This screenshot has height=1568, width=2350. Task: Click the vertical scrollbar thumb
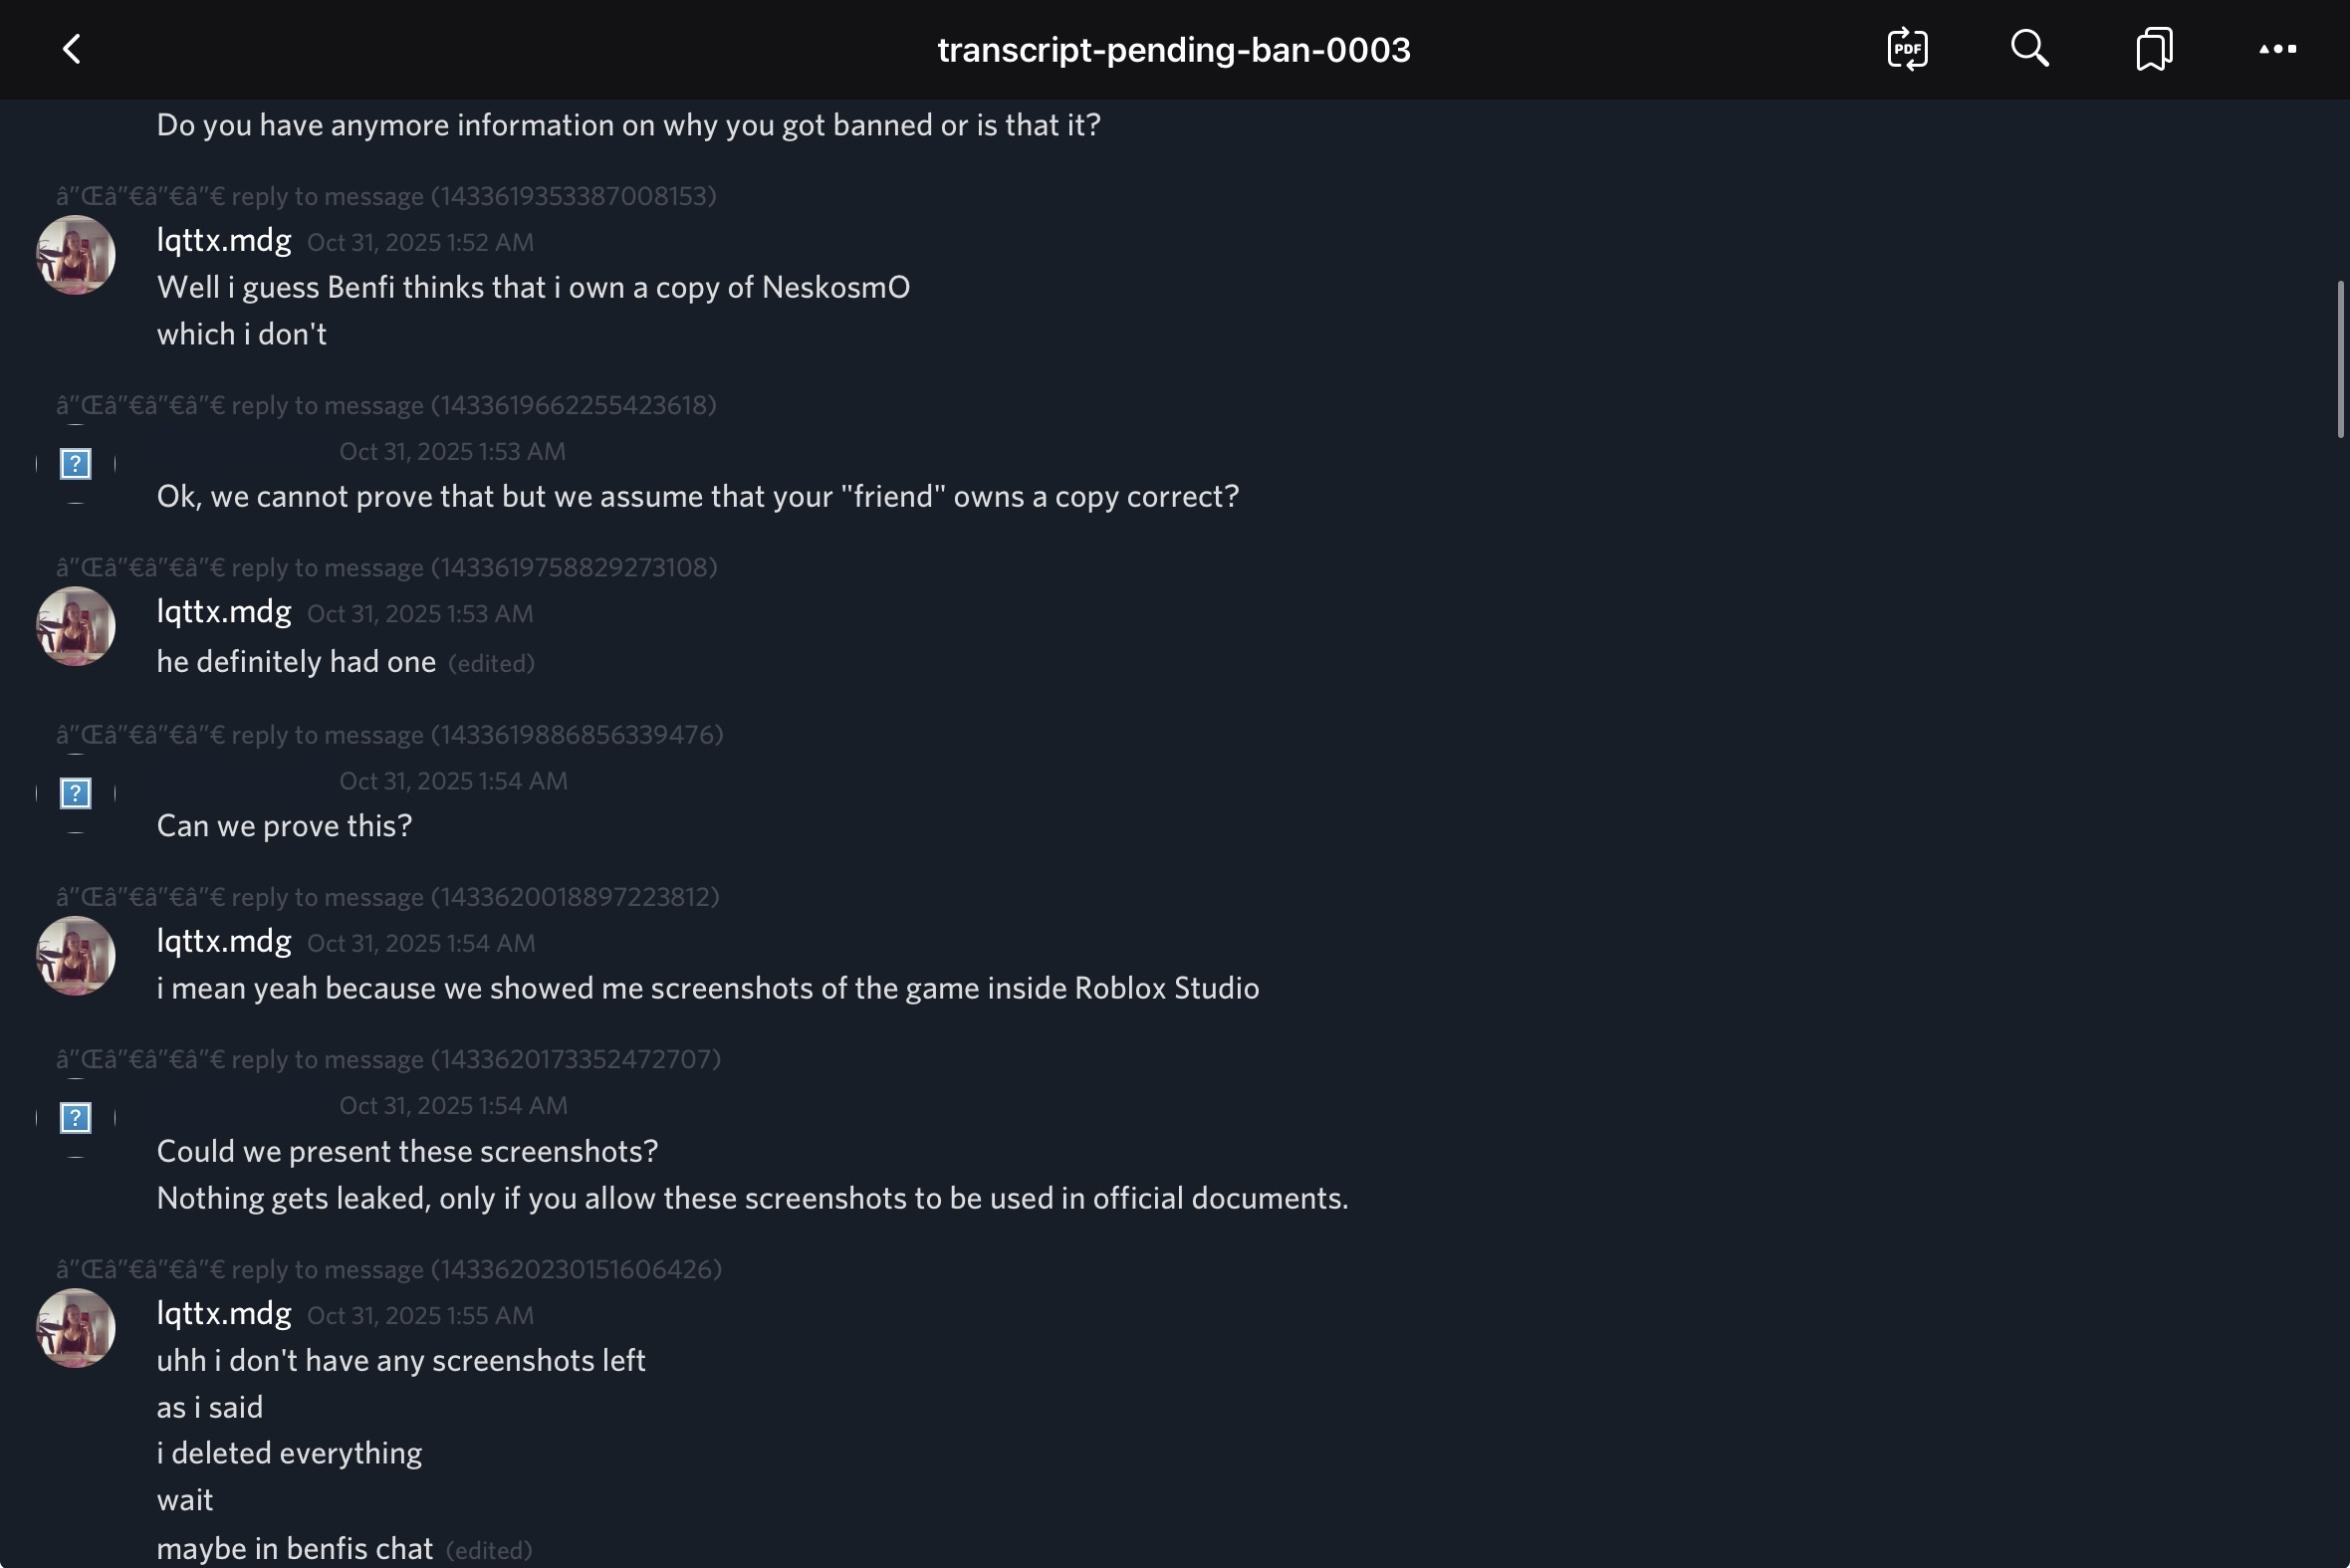pos(2340,360)
